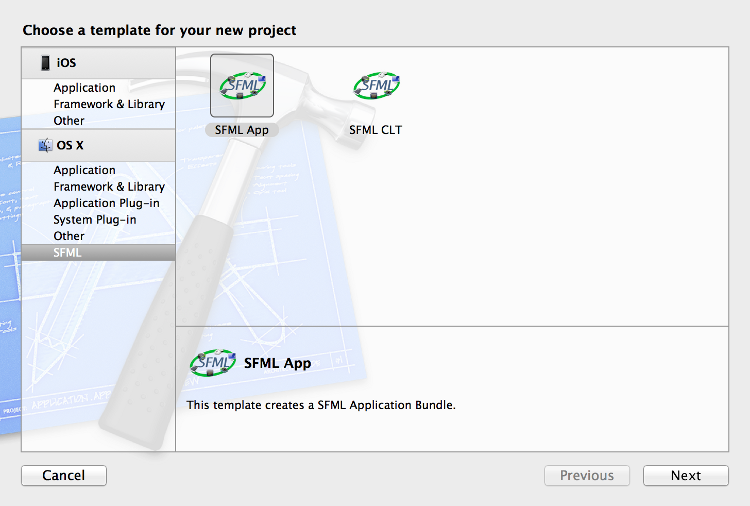Select System Plug-in category
The width and height of the screenshot is (750, 506).
[x=95, y=220]
